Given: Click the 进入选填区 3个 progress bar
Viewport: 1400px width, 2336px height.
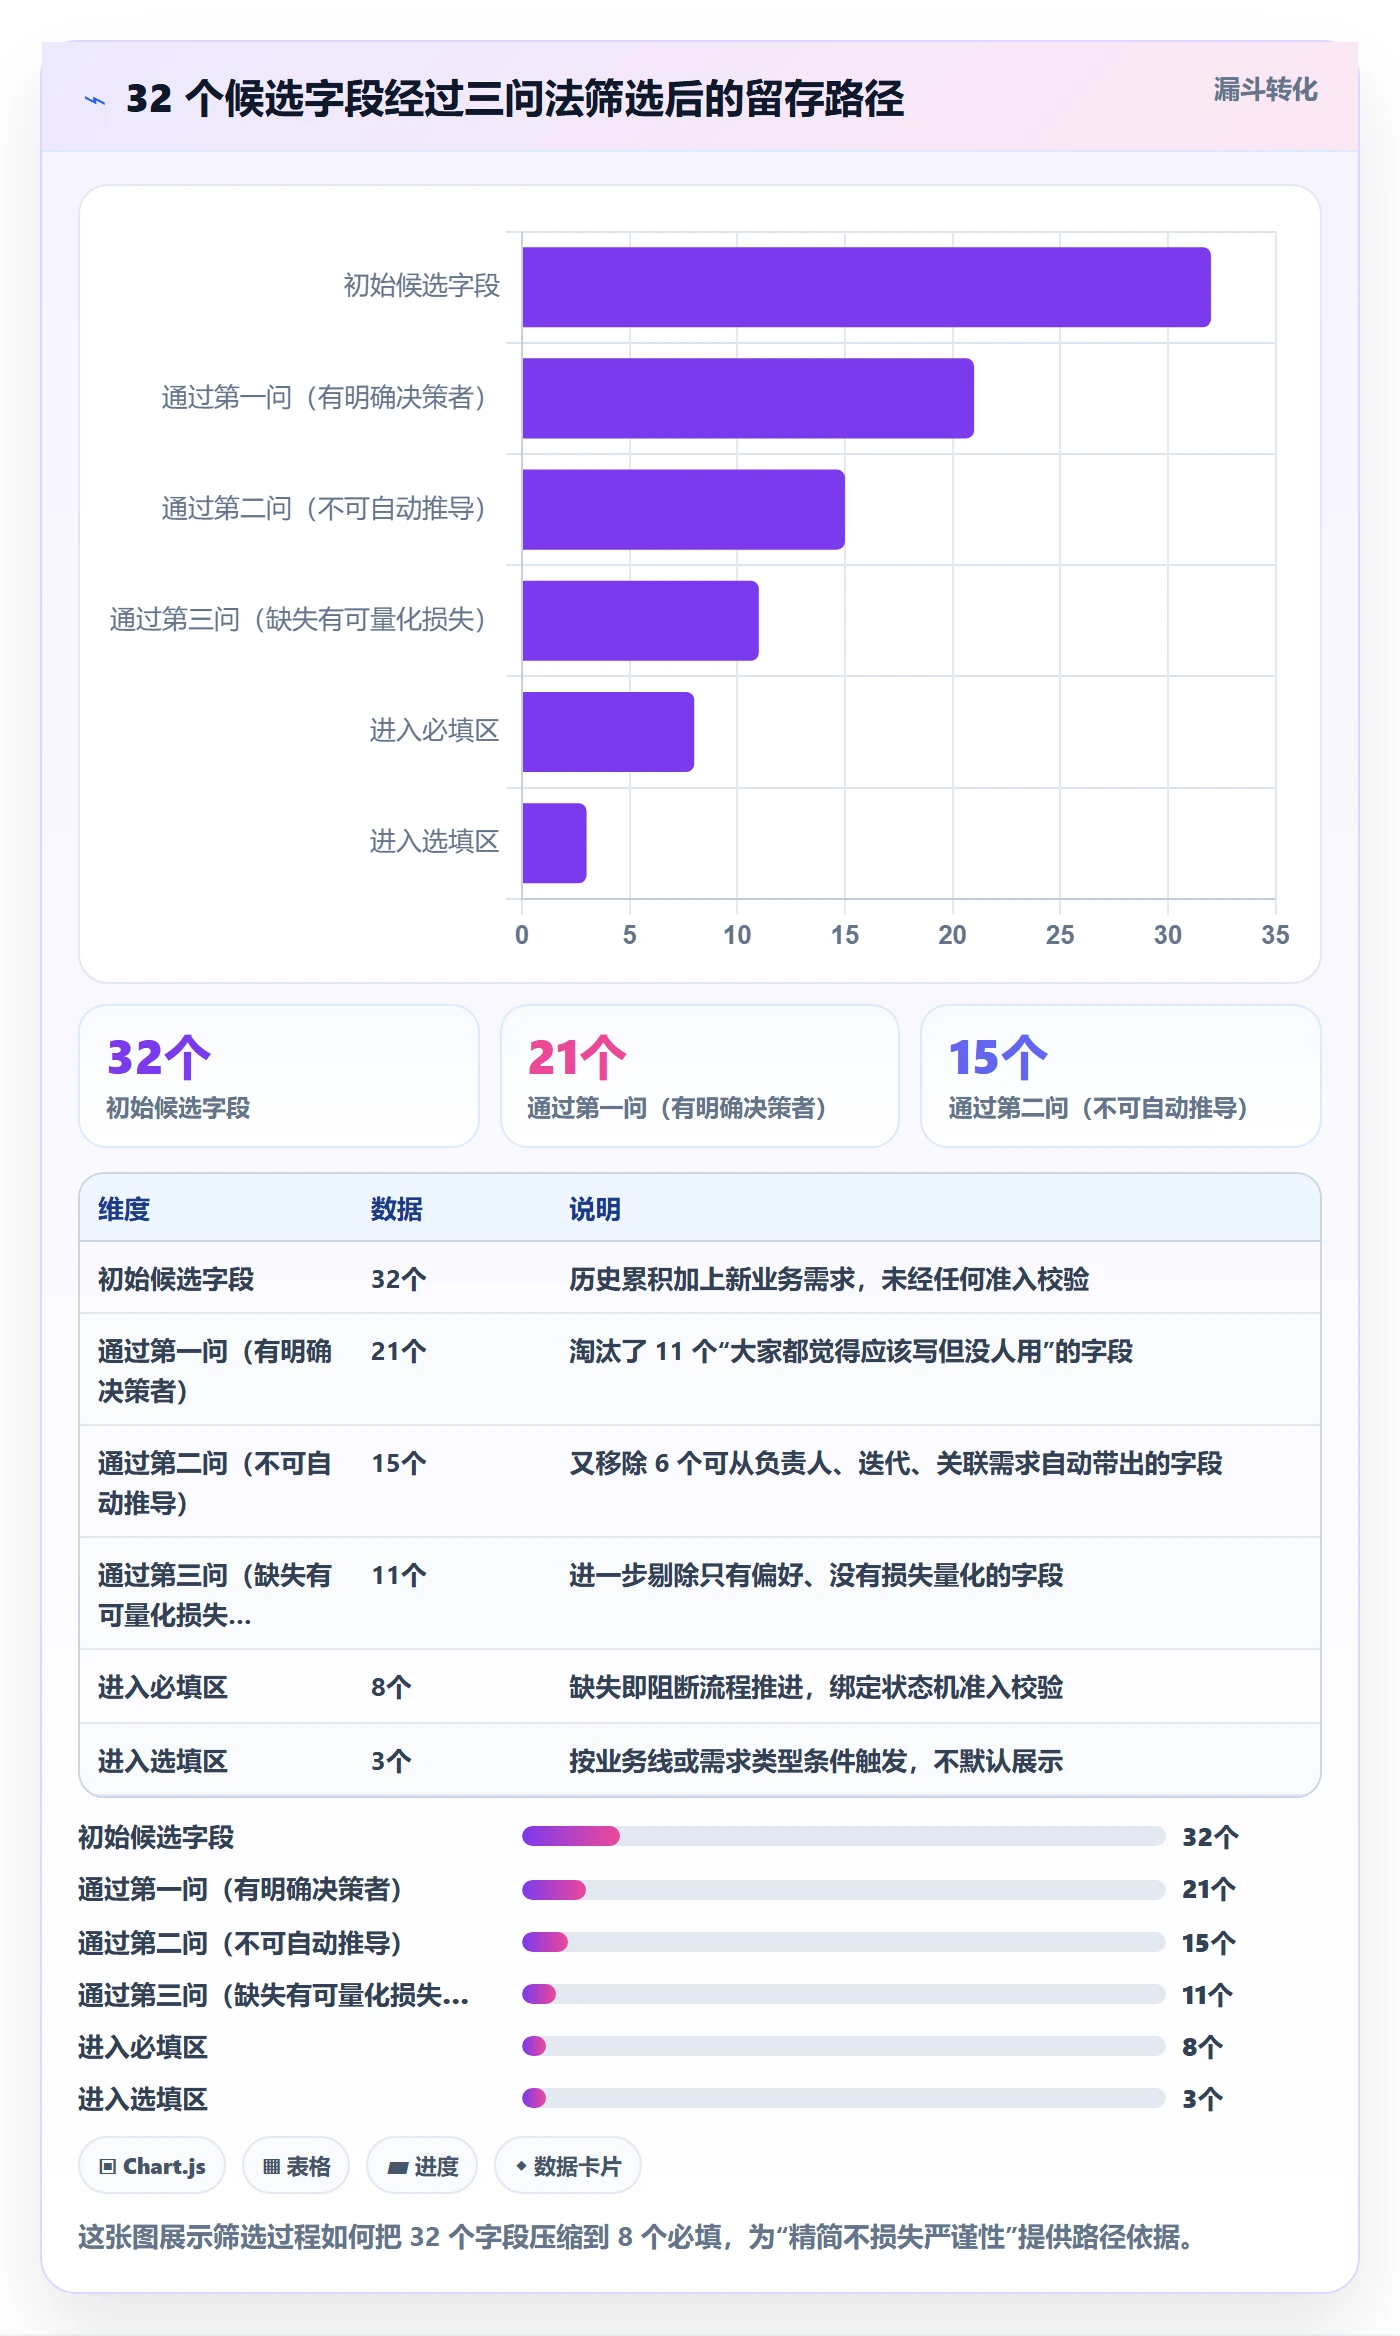Looking at the screenshot, I should 844,2098.
